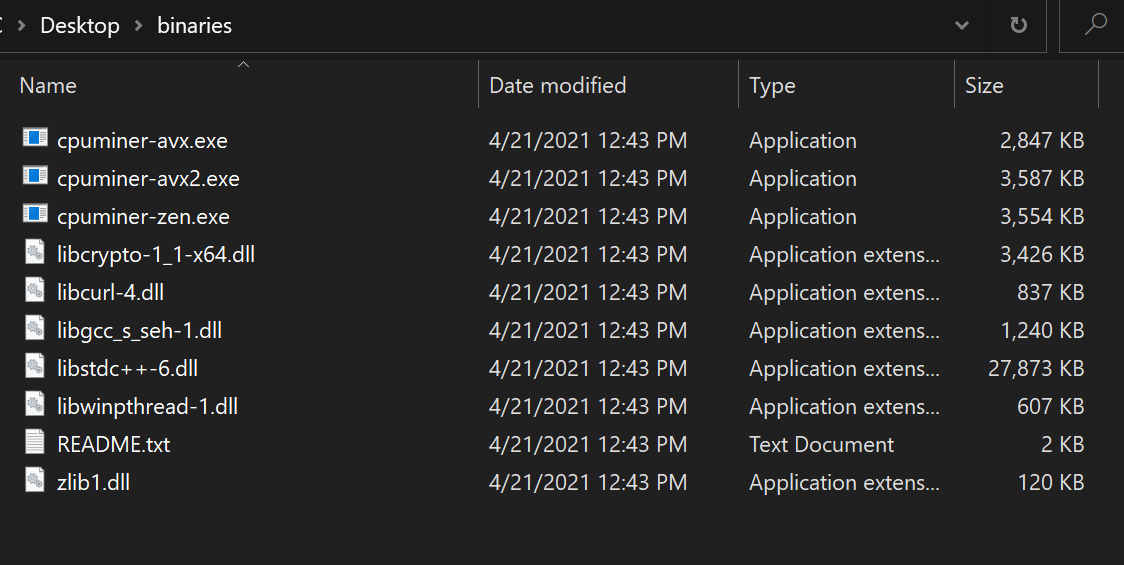Select the libcrypto-1_1-x64.dll file icon
Viewport: 1124px width, 565px height.
point(35,254)
